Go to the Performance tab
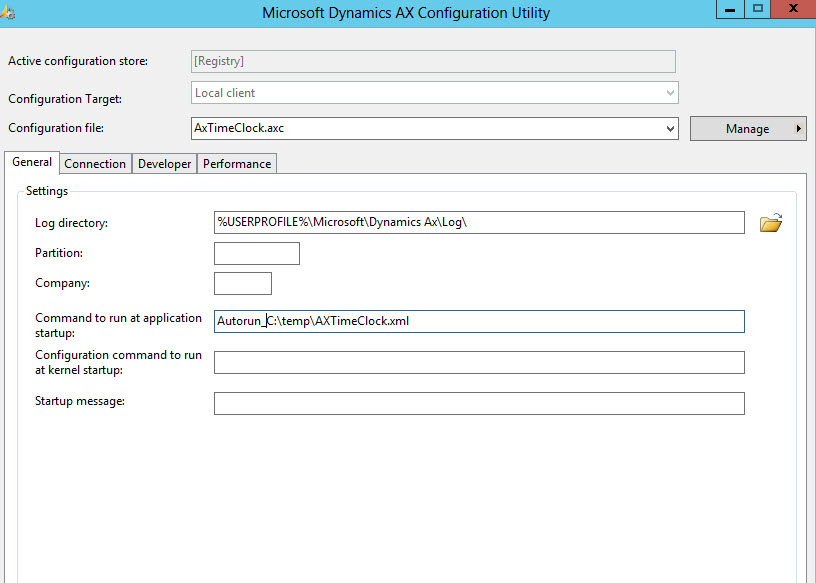 tap(237, 164)
